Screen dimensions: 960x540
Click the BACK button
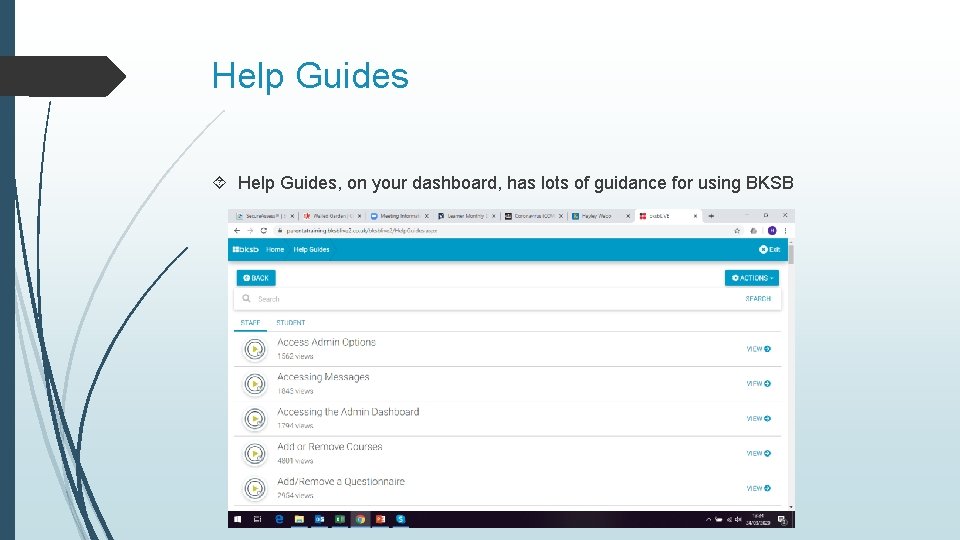pyautogui.click(x=256, y=278)
